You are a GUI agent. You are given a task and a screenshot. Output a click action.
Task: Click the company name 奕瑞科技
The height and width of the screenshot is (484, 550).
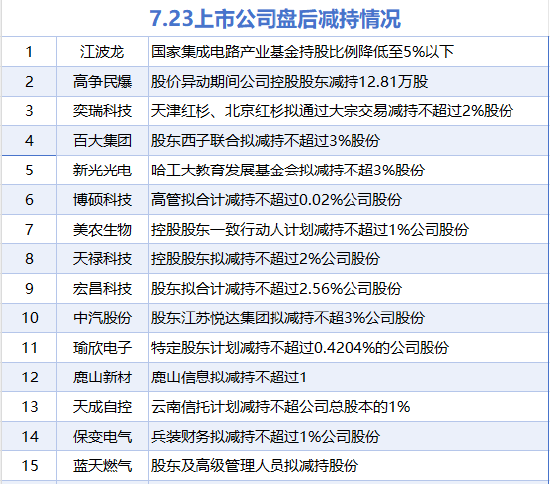102,111
